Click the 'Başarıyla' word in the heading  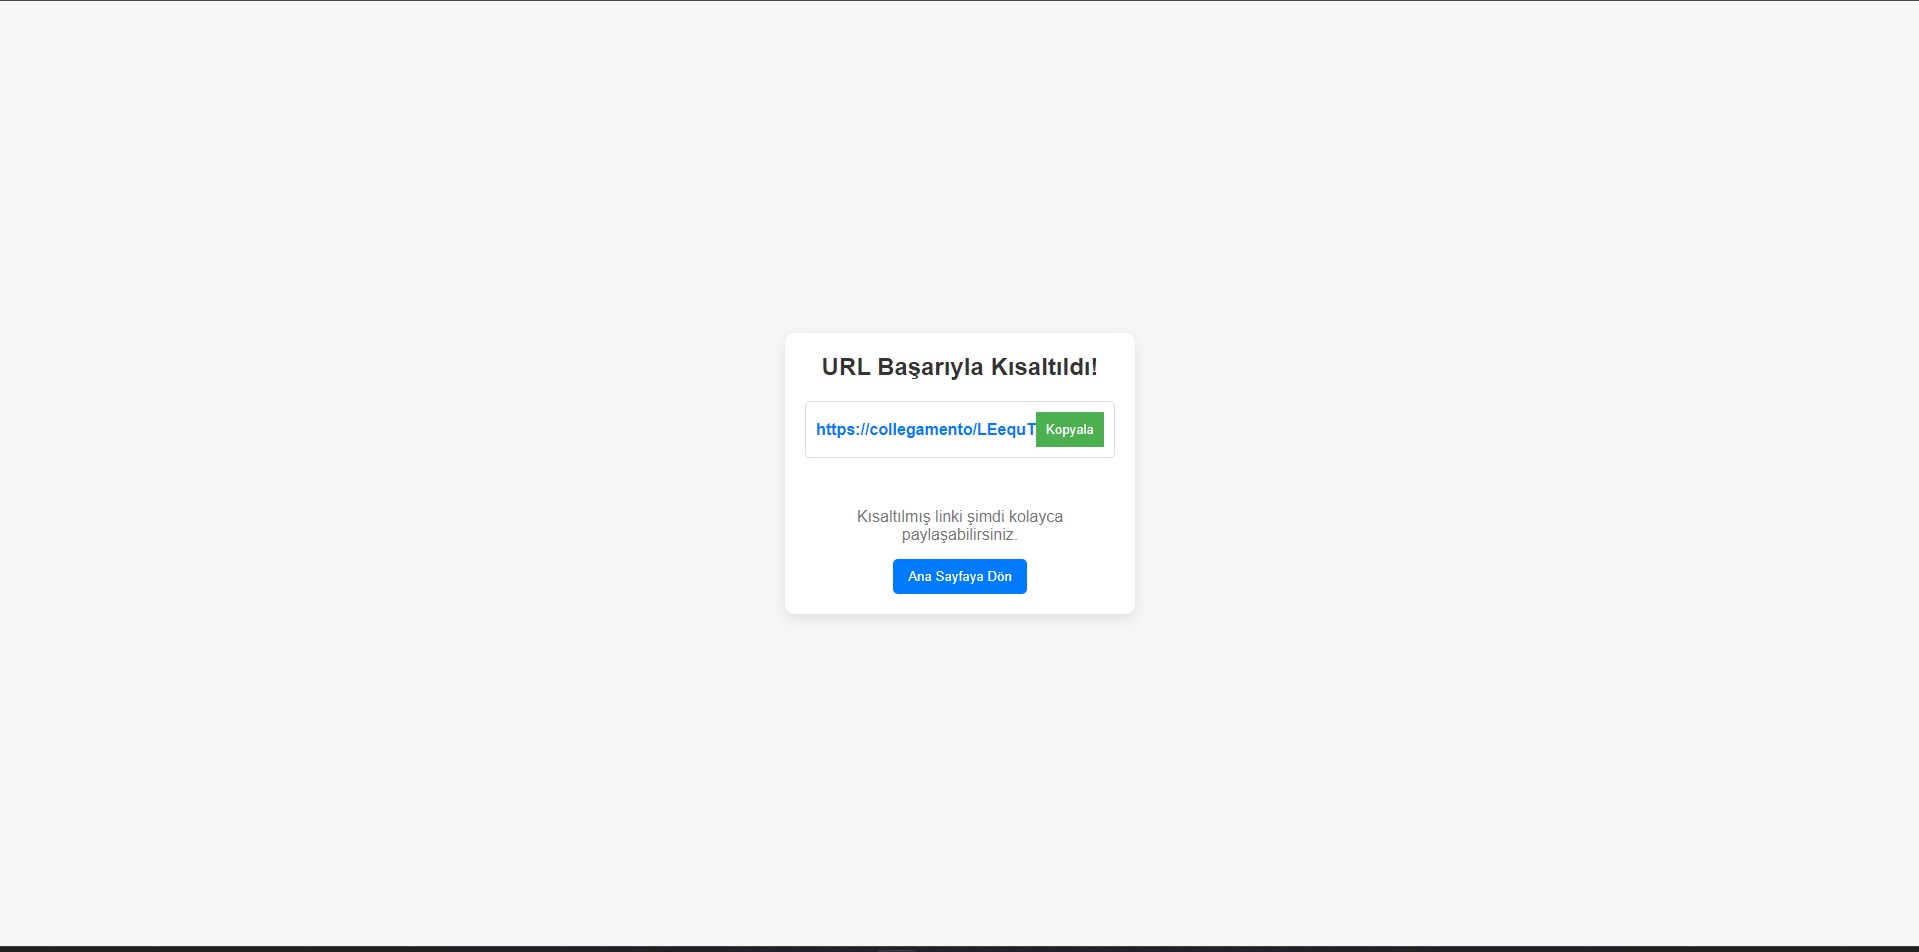[x=930, y=367]
